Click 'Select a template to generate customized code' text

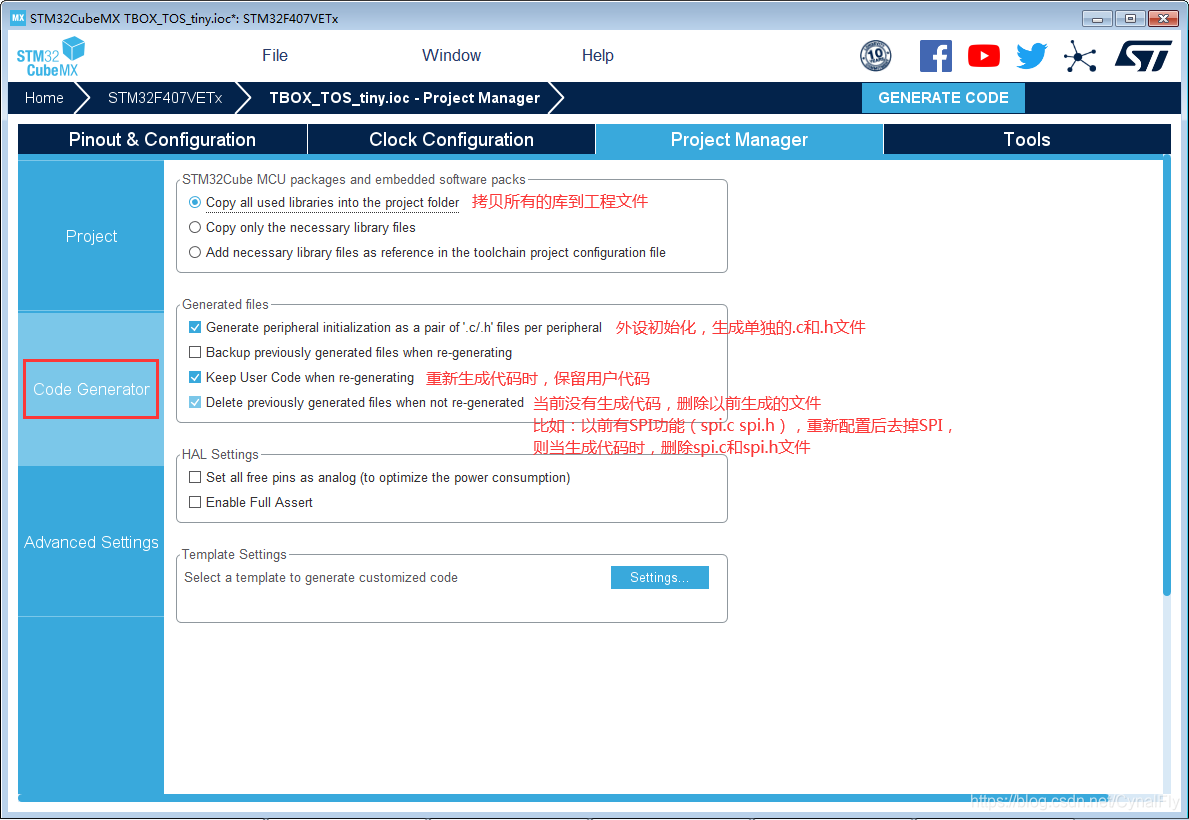pos(321,578)
